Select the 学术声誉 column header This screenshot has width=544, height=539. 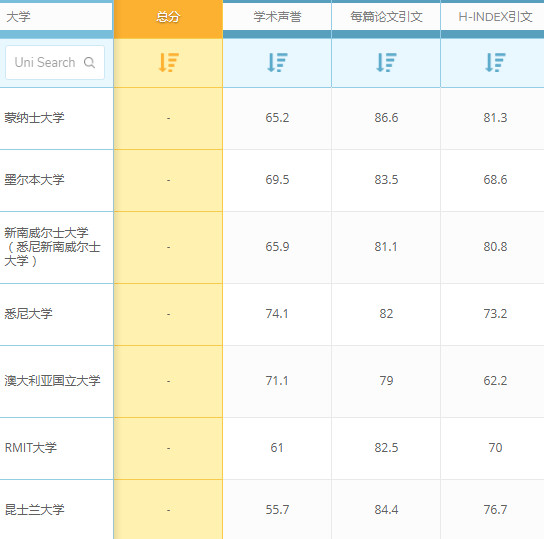click(277, 17)
